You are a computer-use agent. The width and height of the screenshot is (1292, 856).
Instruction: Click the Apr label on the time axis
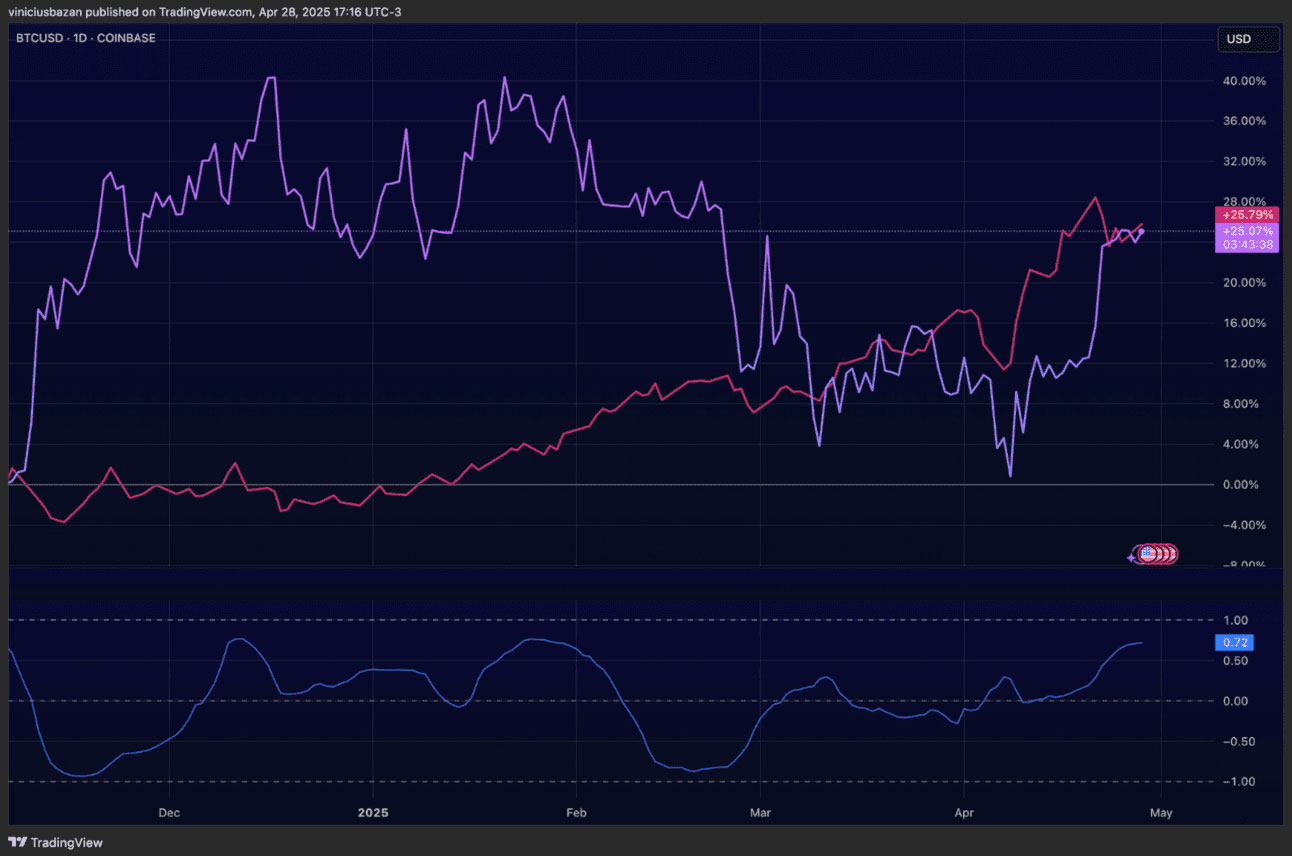pyautogui.click(x=964, y=812)
